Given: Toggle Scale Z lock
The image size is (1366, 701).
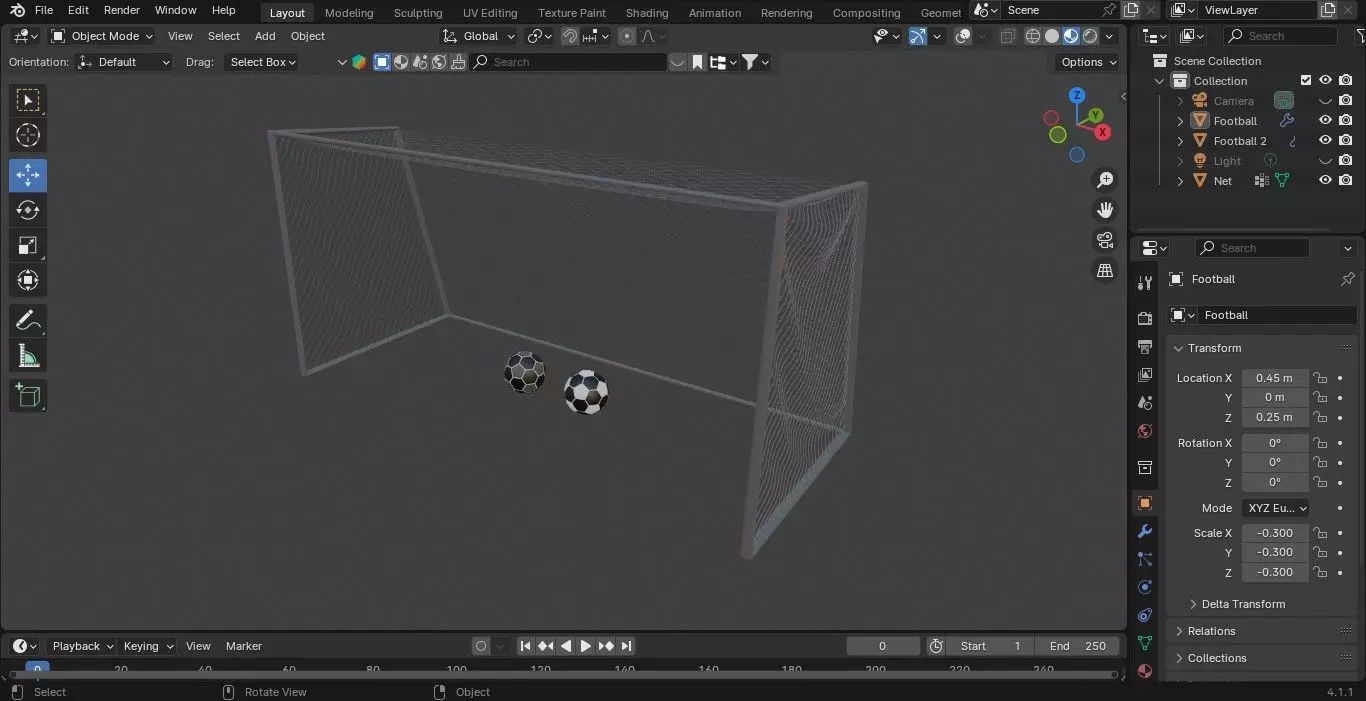Looking at the screenshot, I should point(1320,572).
